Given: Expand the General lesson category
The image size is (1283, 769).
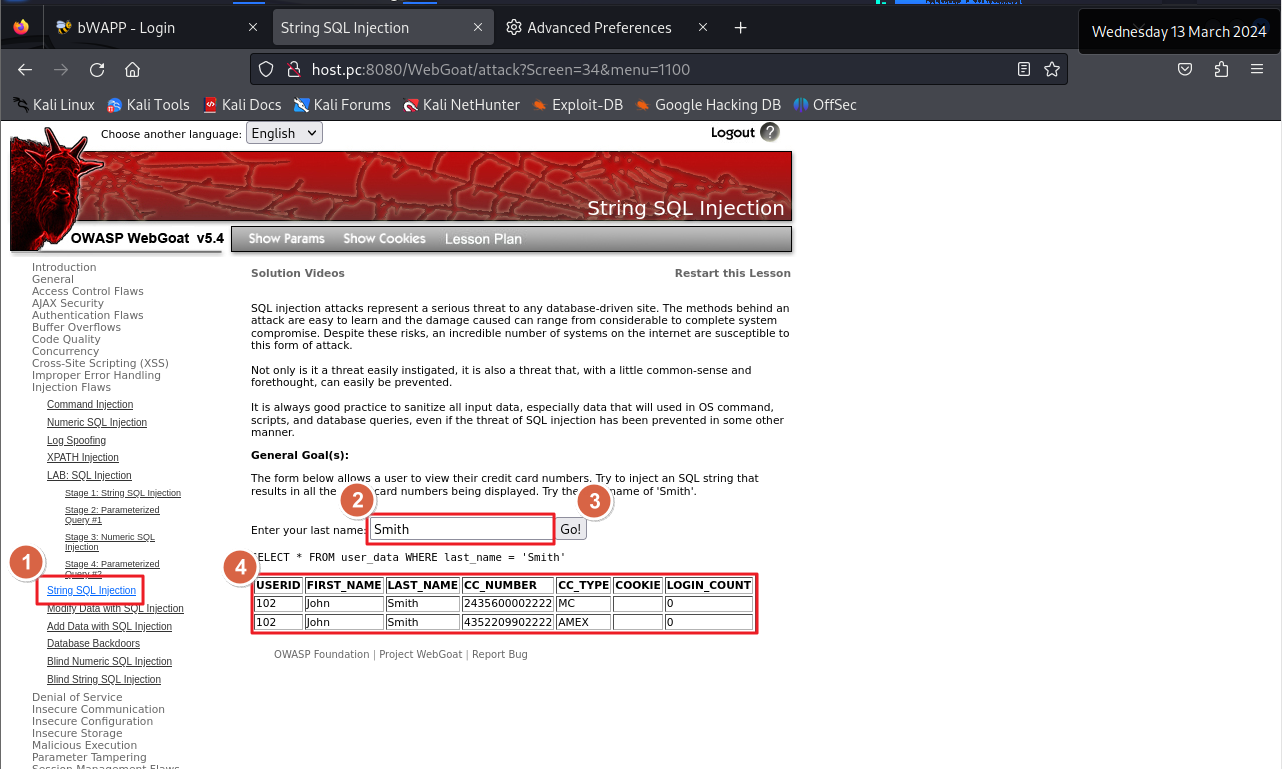Looking at the screenshot, I should [53, 279].
